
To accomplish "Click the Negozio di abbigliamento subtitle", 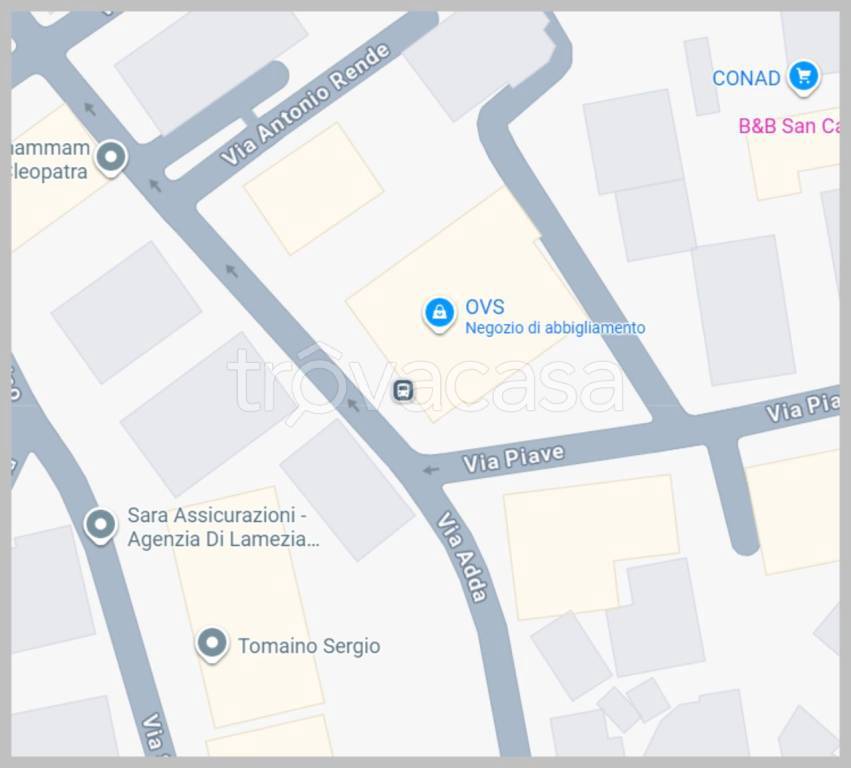I will (x=555, y=328).
